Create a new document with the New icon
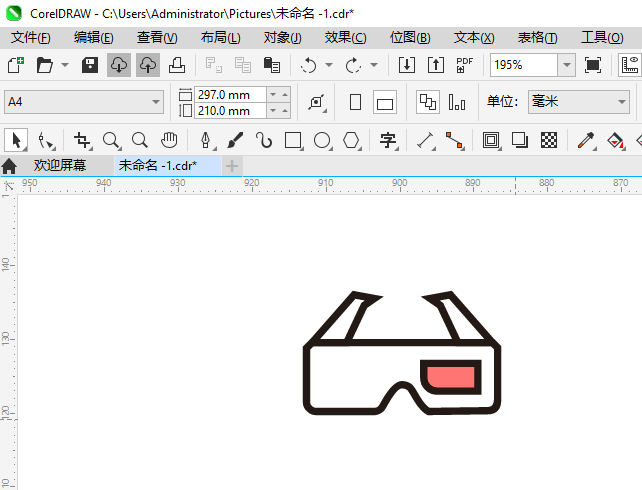The image size is (642, 490). pos(16,65)
